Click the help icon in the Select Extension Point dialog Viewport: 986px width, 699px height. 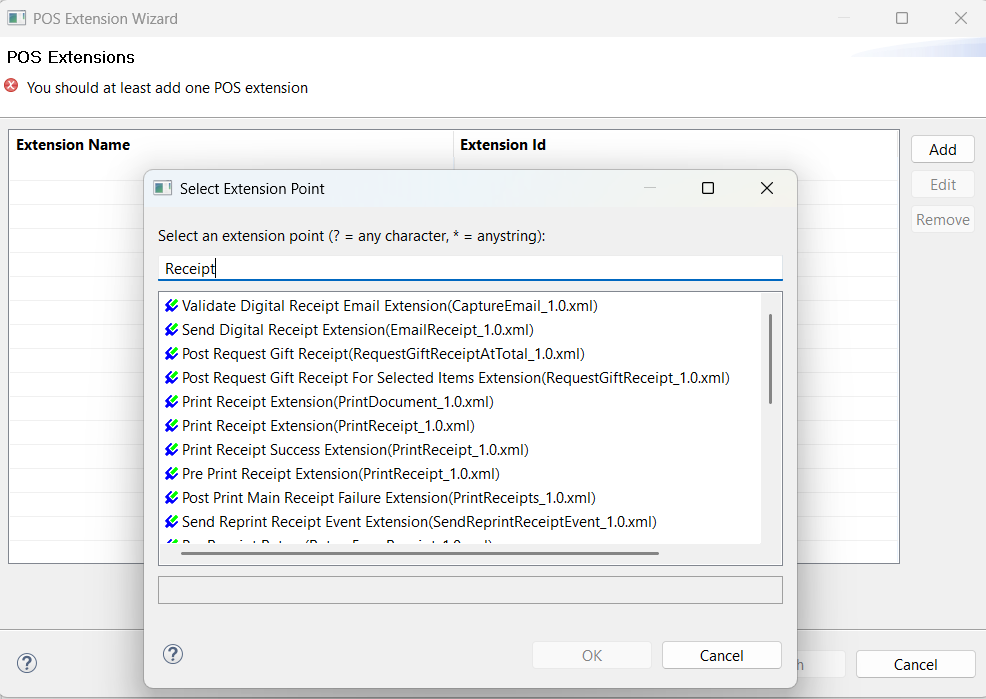click(173, 654)
